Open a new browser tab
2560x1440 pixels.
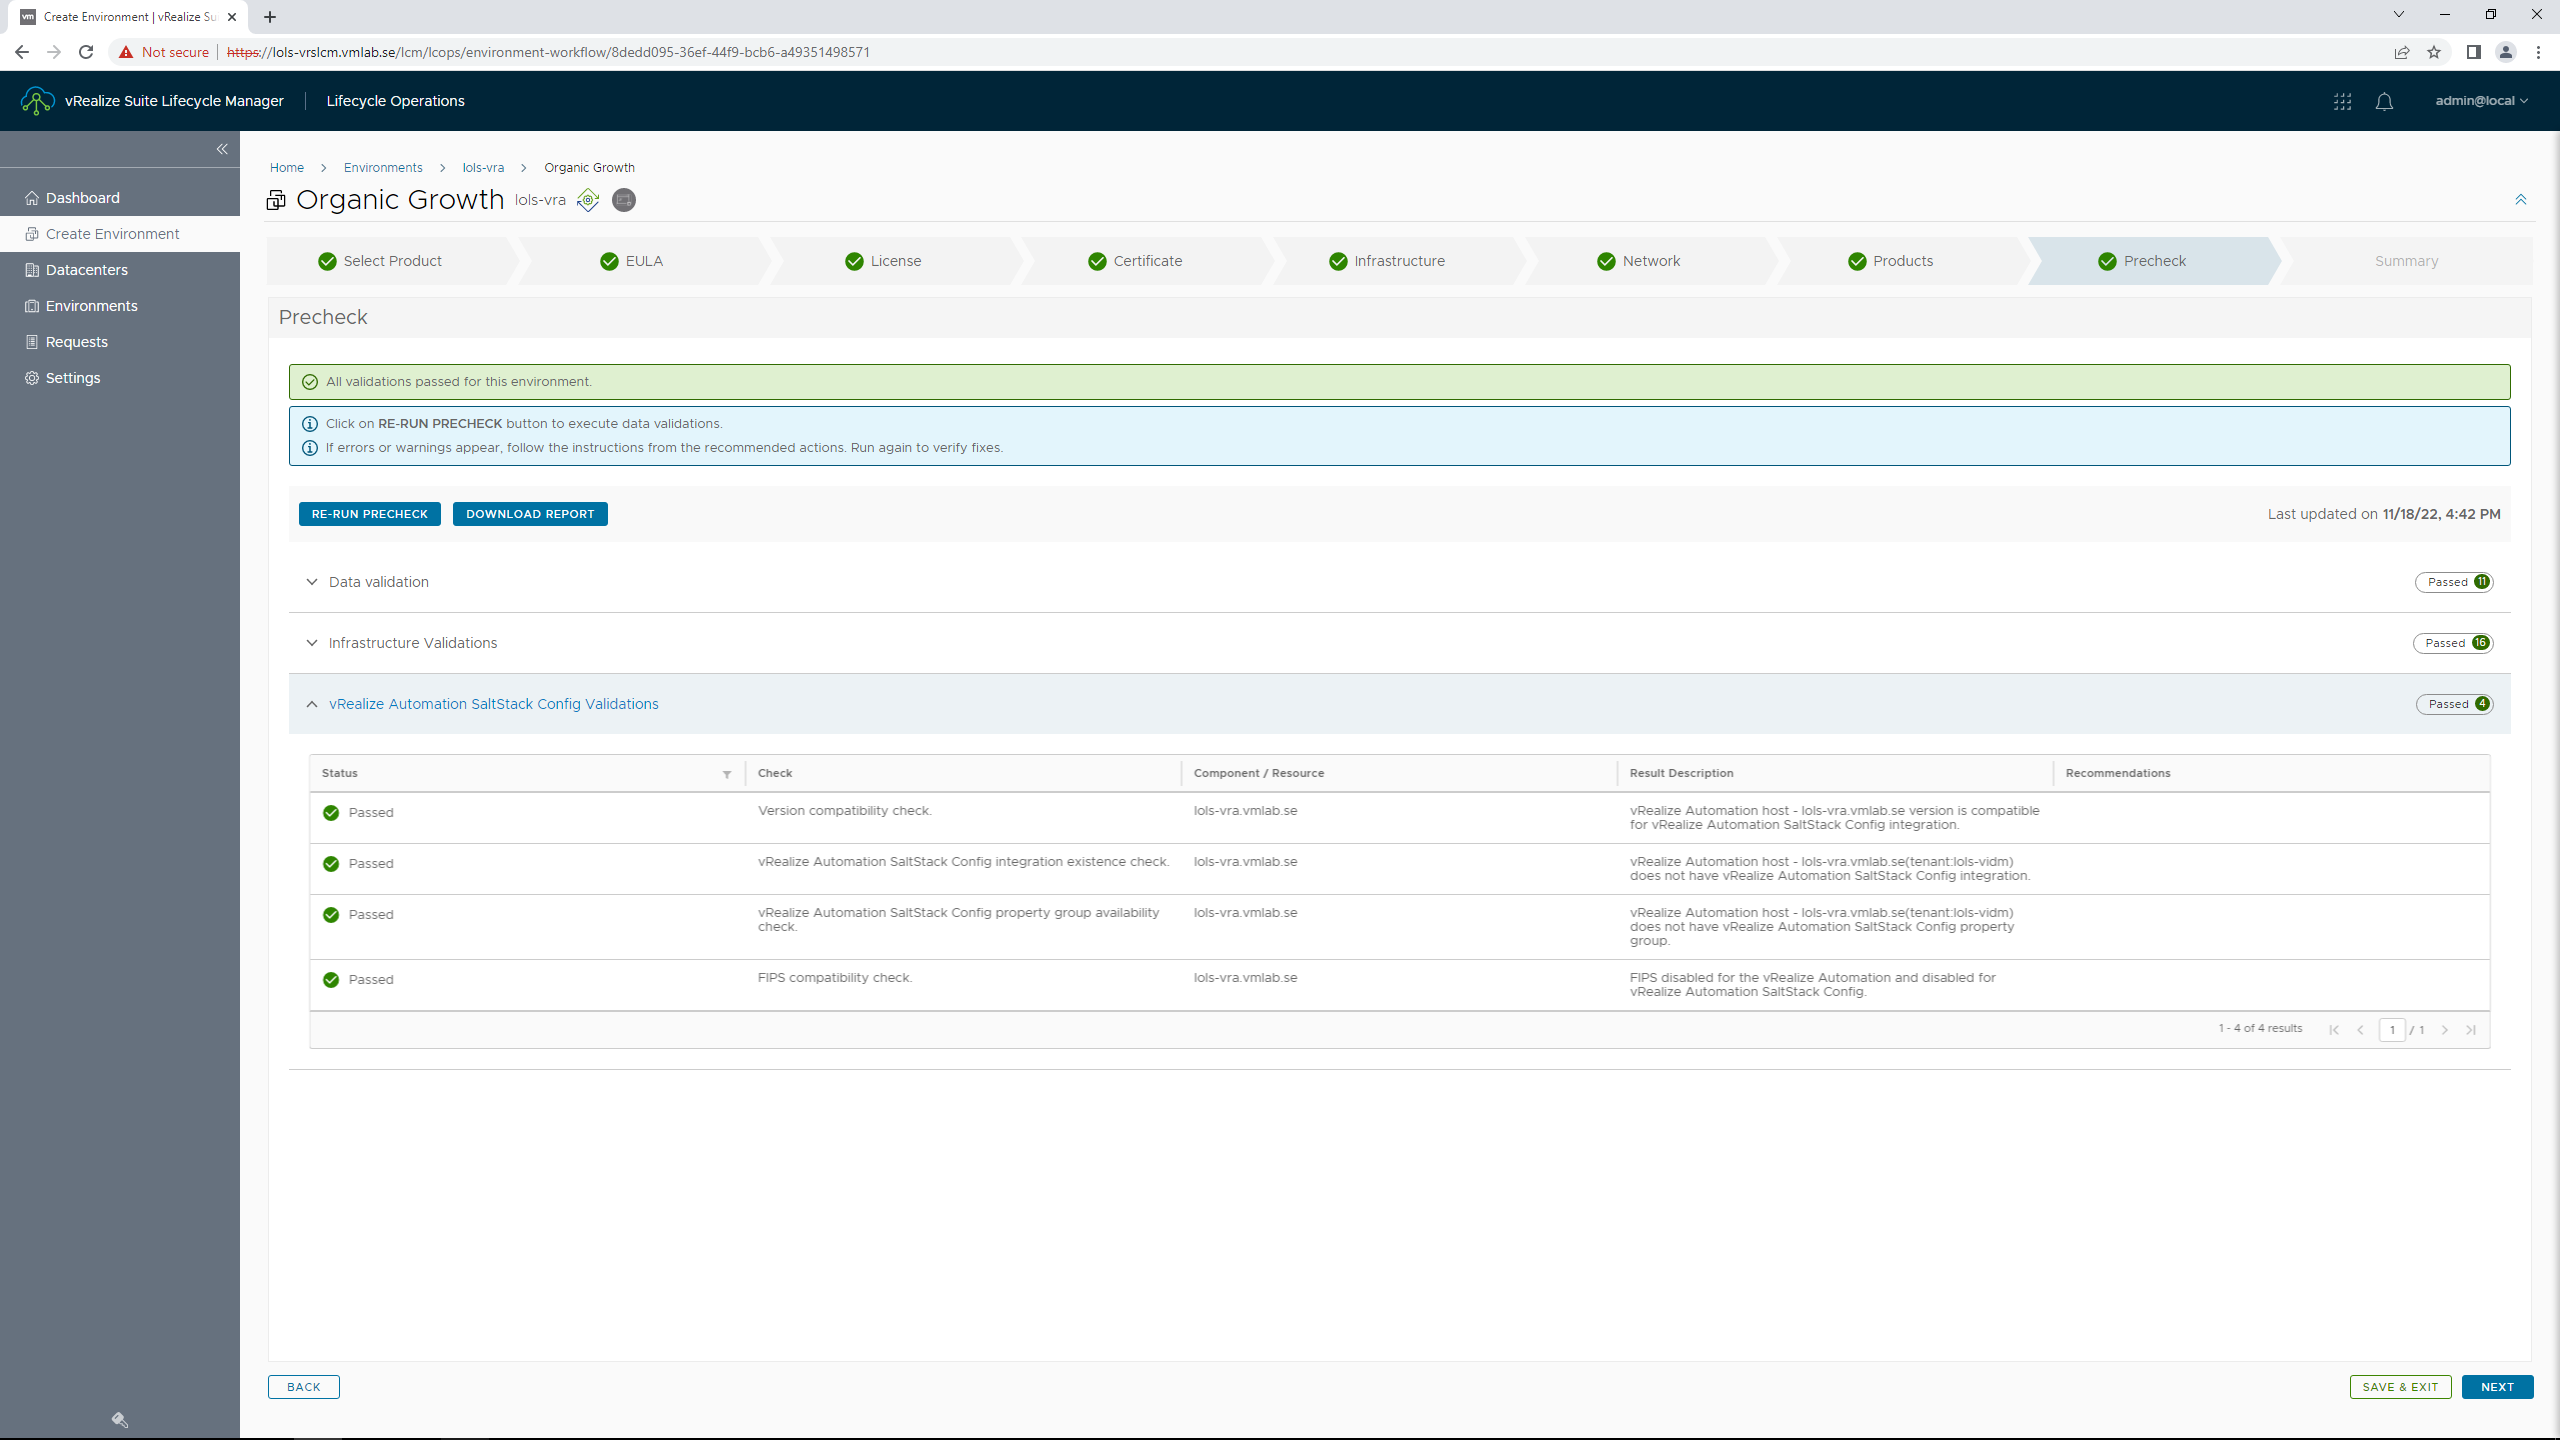coord(270,17)
